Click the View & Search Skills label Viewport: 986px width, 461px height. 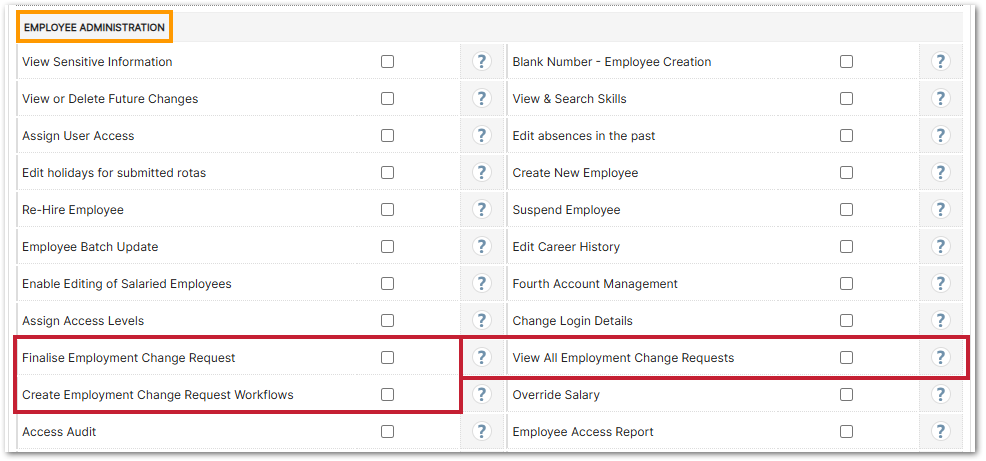click(569, 99)
